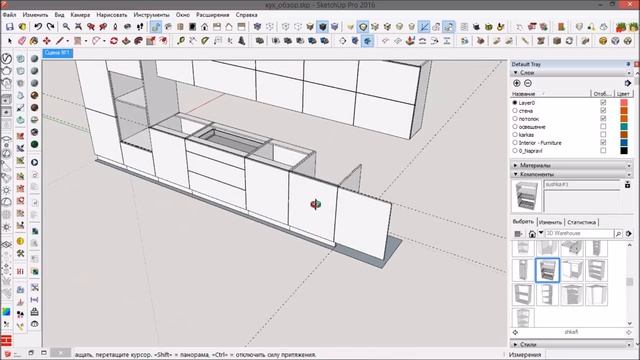Activate the Zoom Extents tool
640x360 pixels.
78,27
